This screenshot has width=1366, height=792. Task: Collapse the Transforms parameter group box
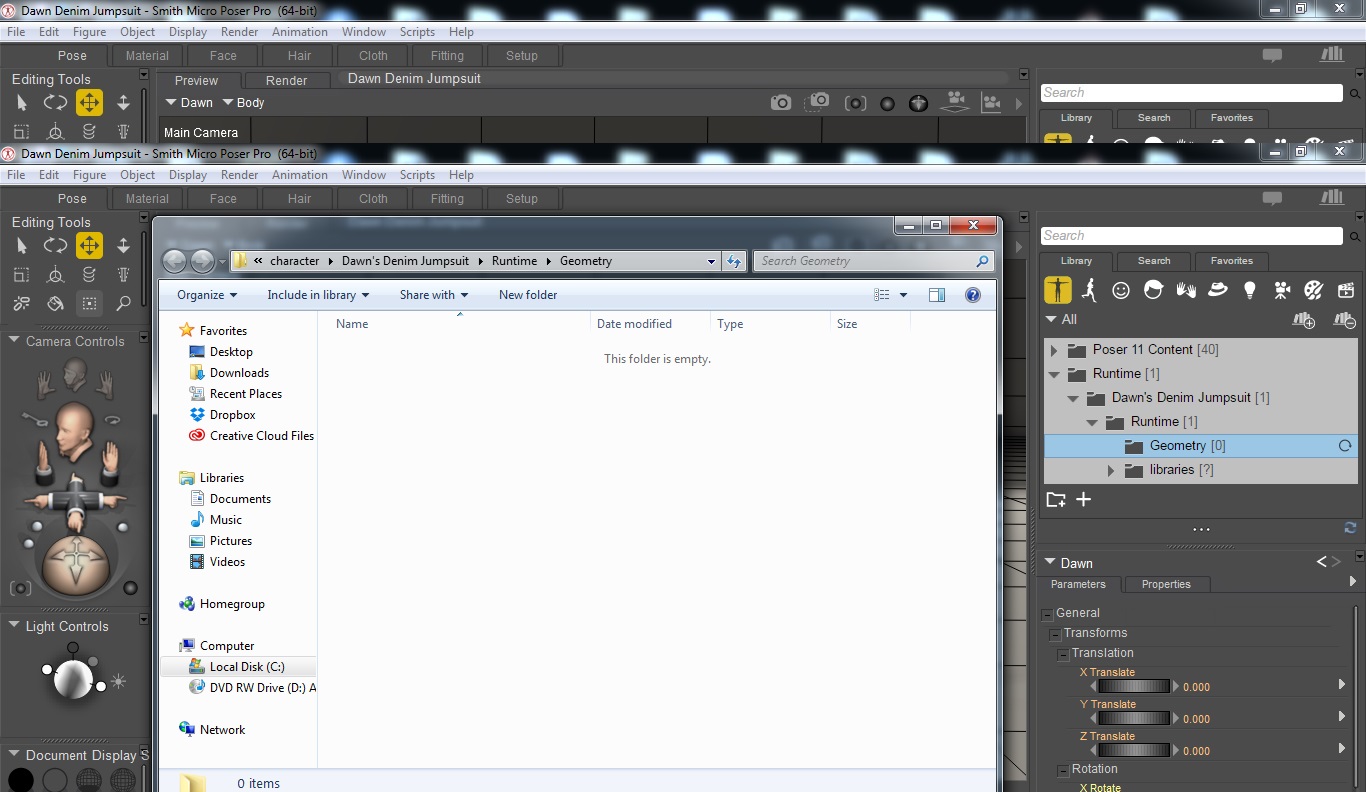(x=1055, y=634)
